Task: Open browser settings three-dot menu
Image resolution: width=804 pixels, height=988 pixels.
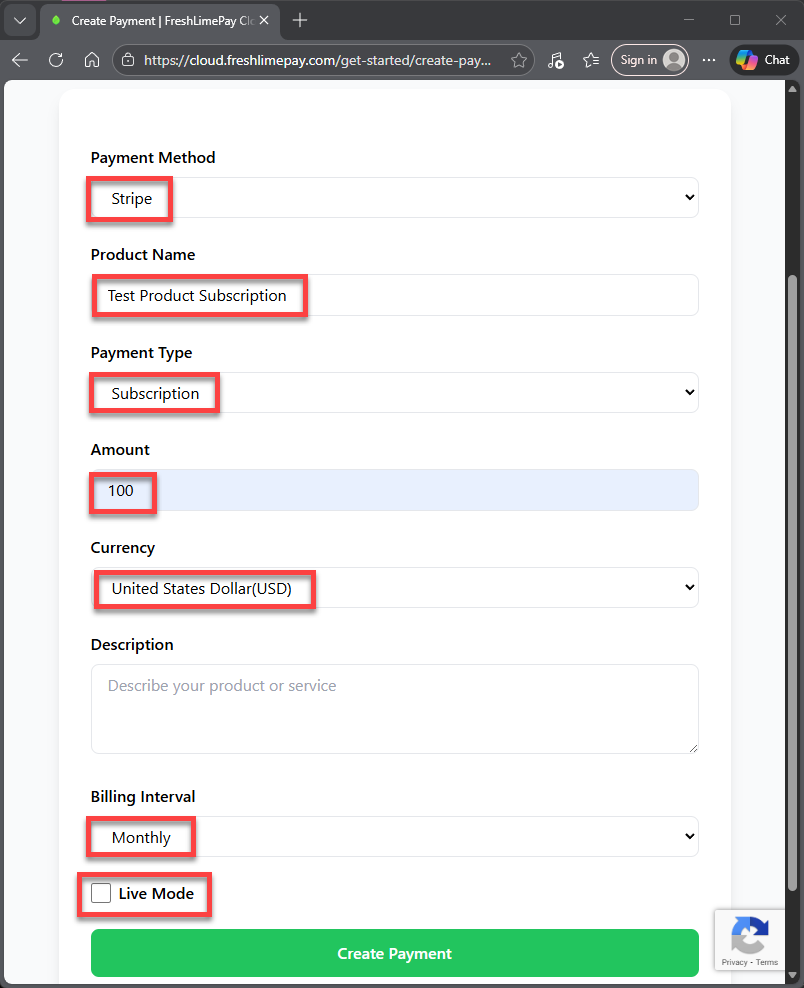Action: point(709,60)
